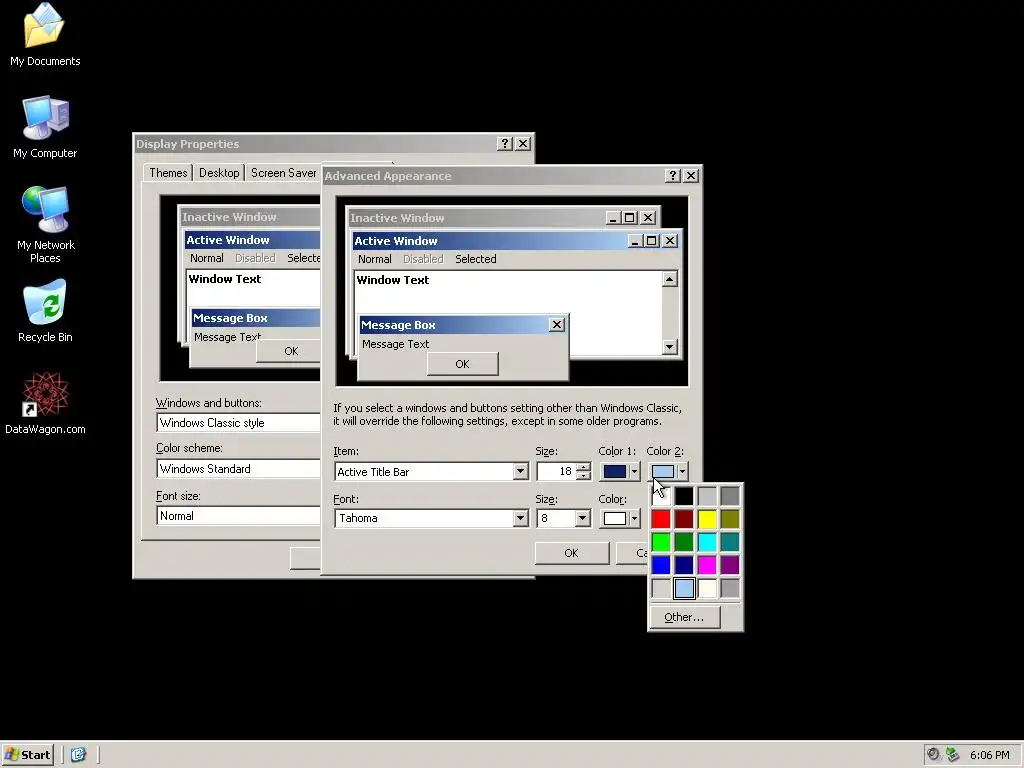This screenshot has height=768, width=1024.
Task: Pick magenta in the color palette
Action: (x=707, y=565)
